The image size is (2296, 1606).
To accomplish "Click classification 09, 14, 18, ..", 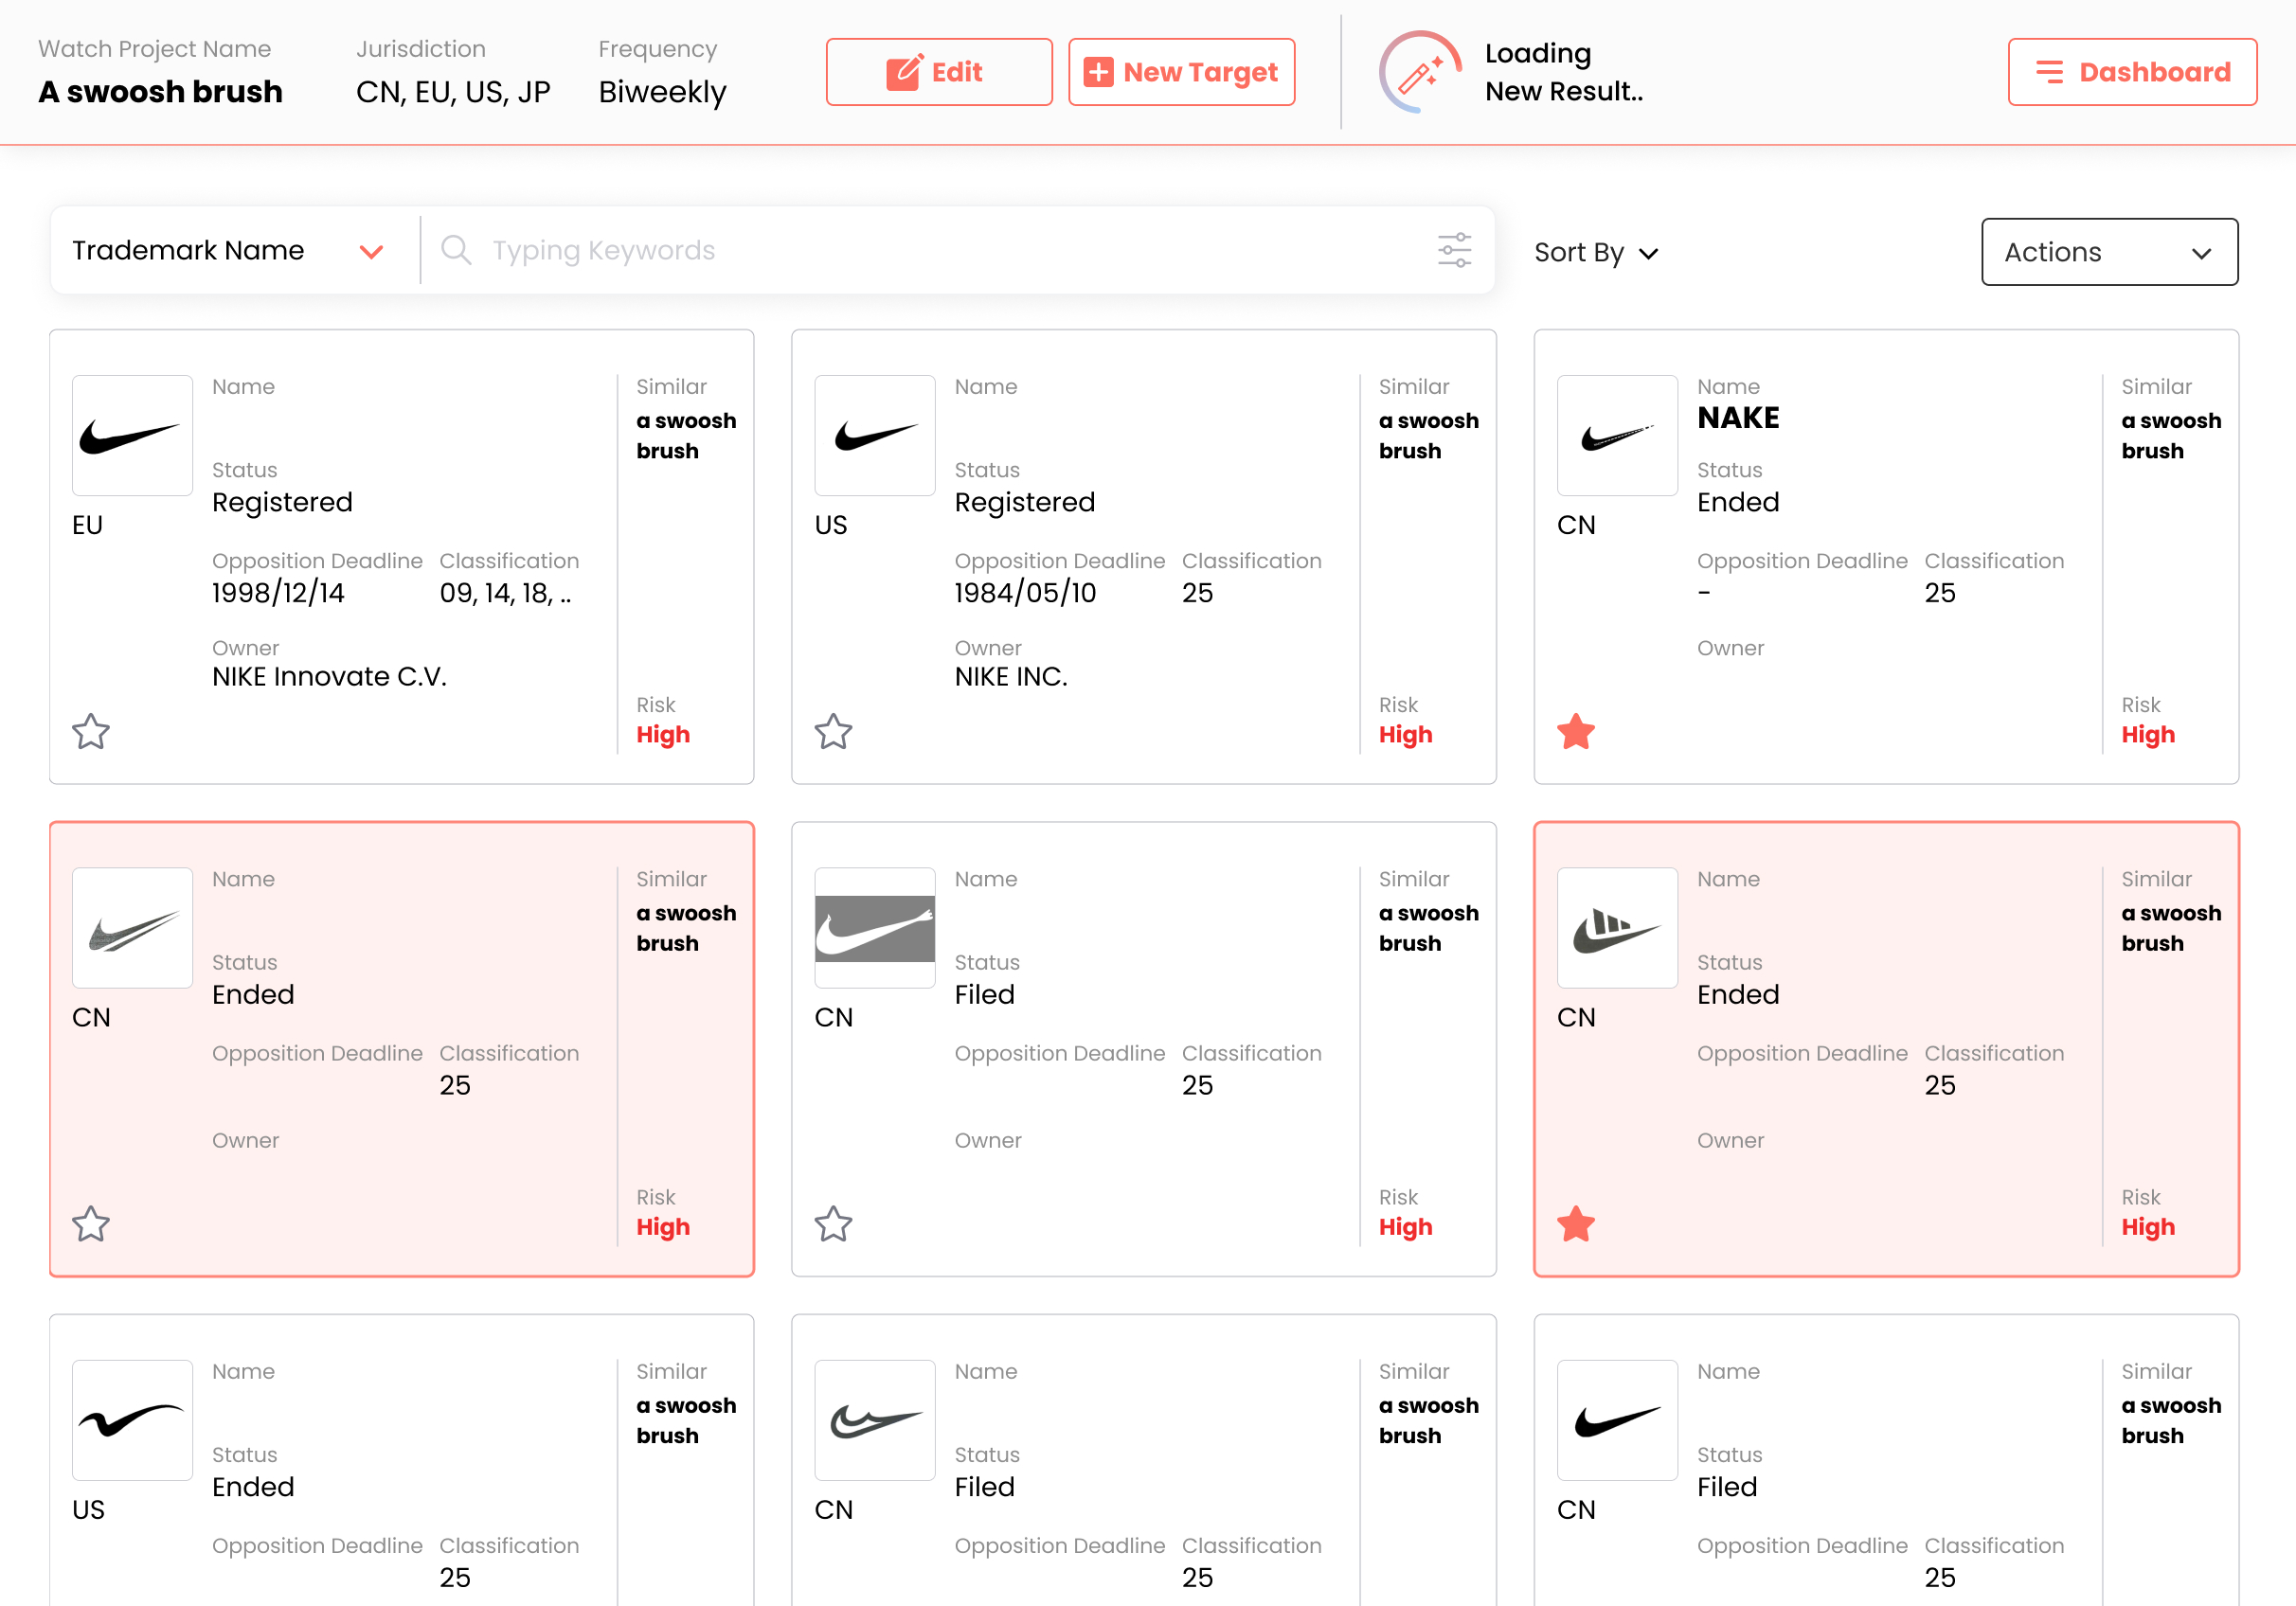I will (505, 593).
